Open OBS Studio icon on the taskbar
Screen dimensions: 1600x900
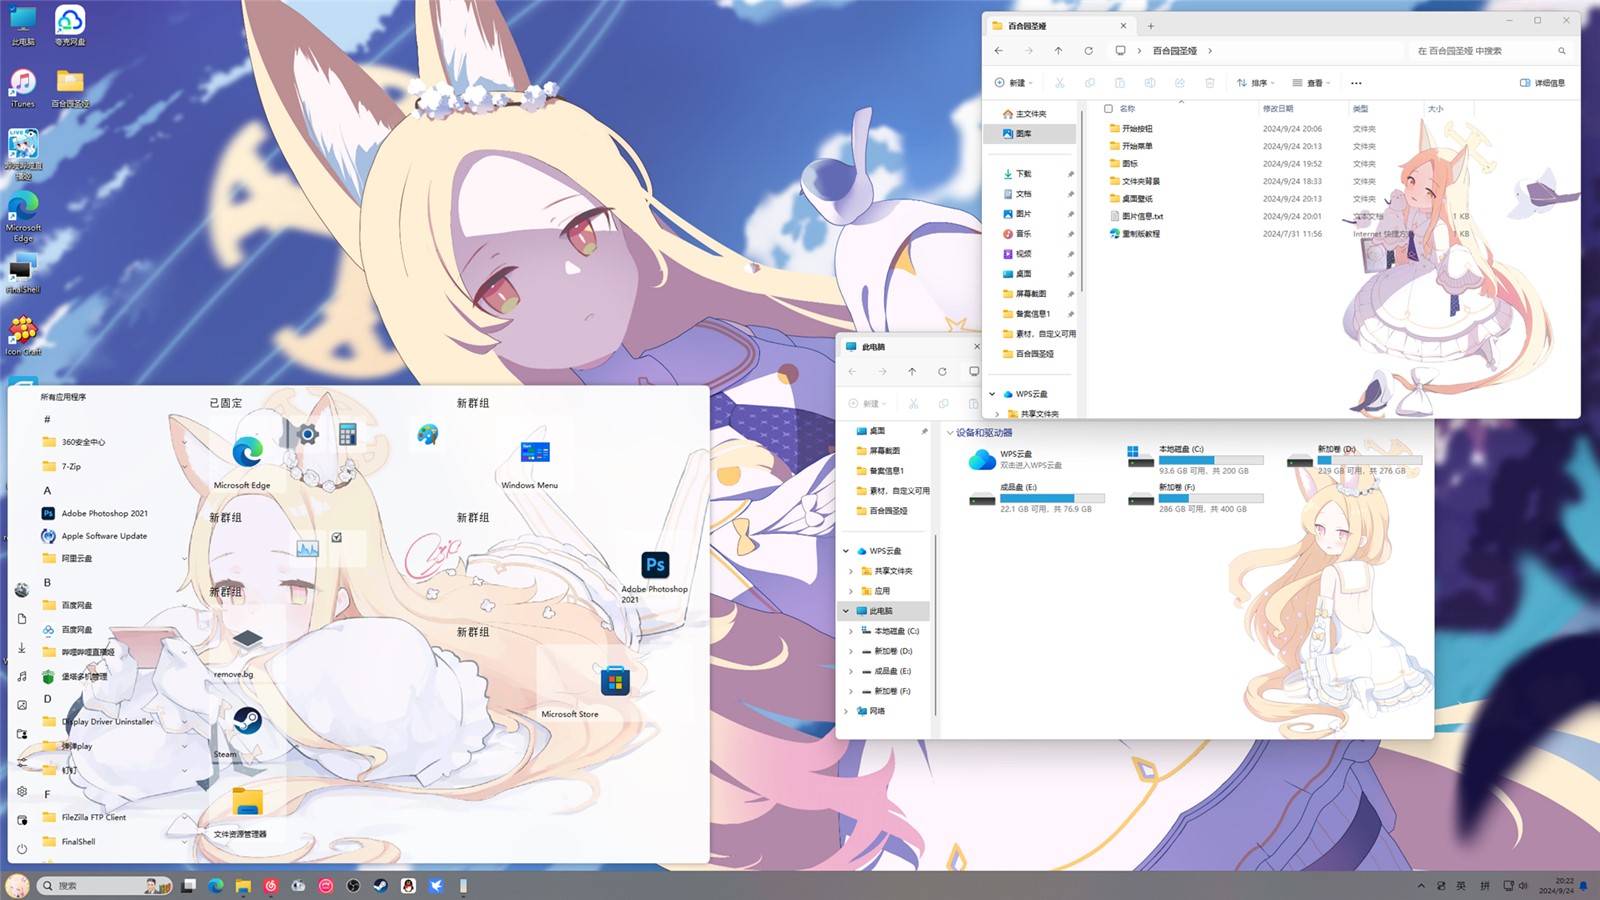(353, 886)
